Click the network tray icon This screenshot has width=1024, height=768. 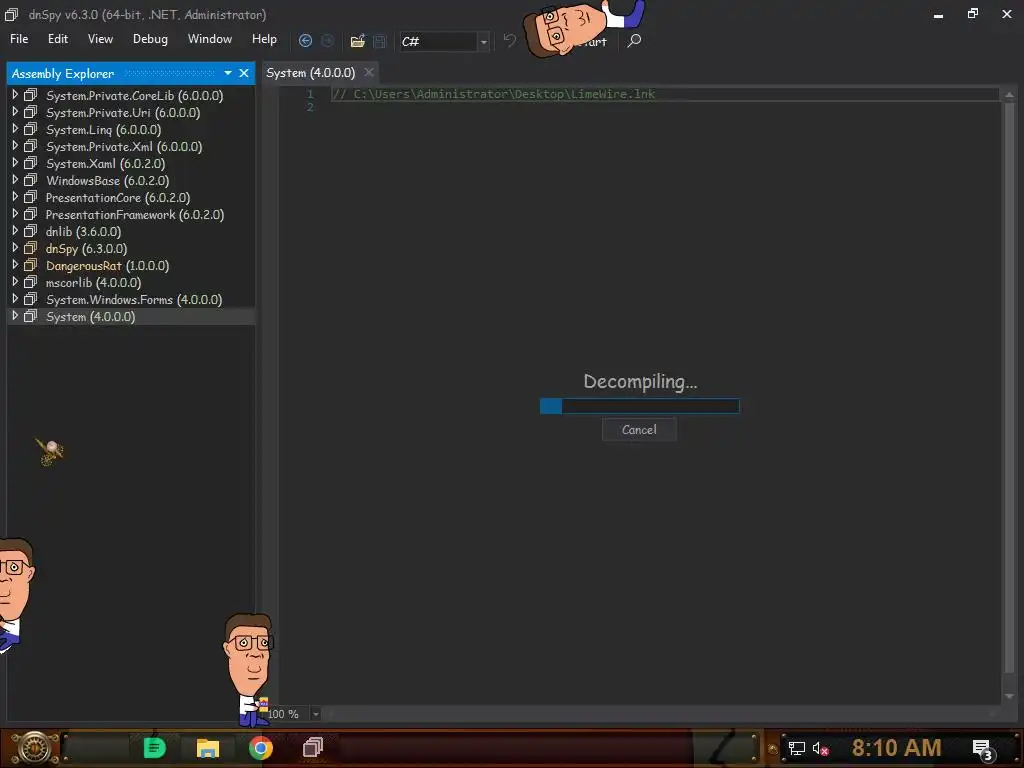[x=796, y=748]
